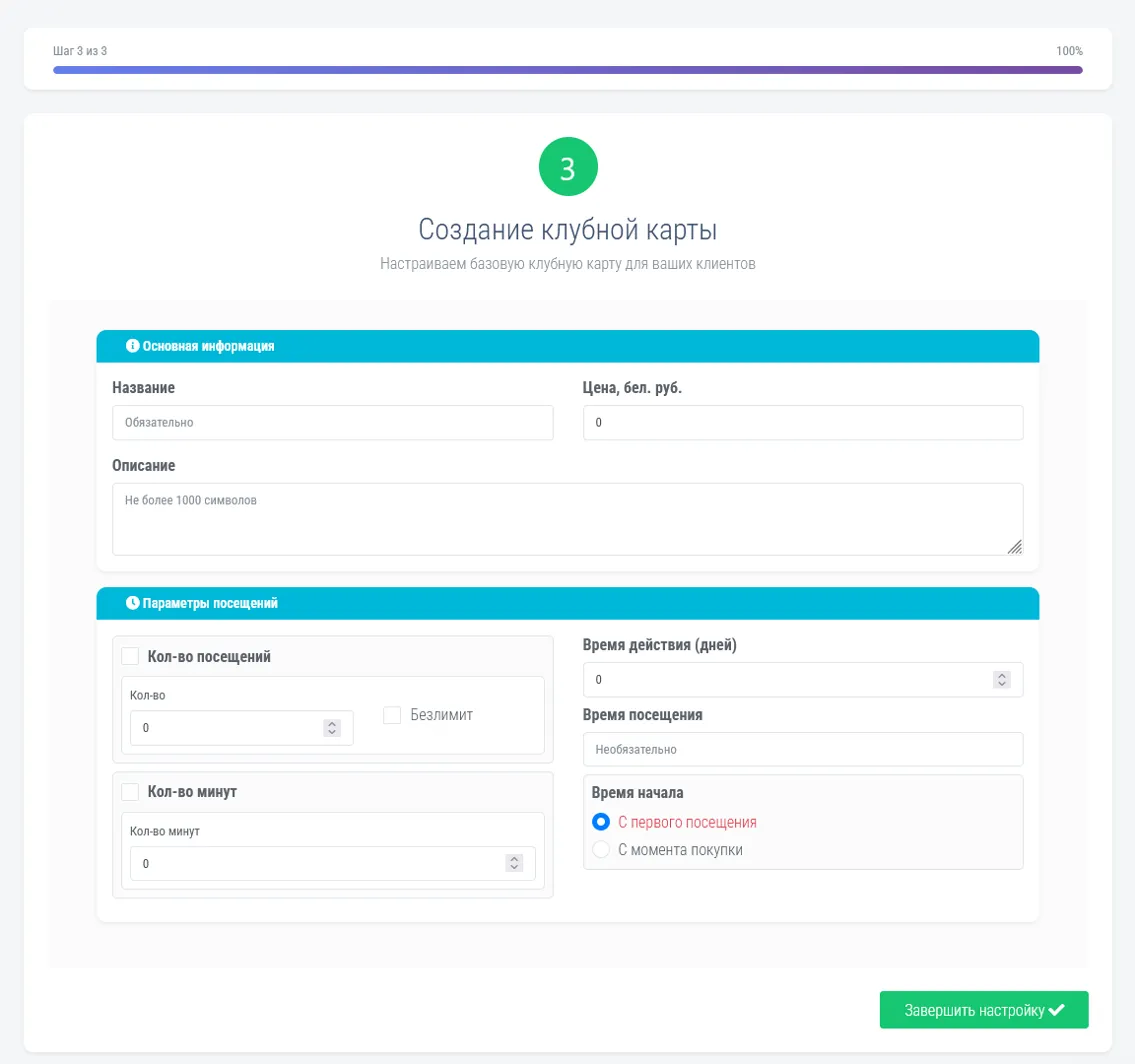Click the Параметры посещений section header
Viewport: 1135px width, 1064px height.
tap(568, 603)
